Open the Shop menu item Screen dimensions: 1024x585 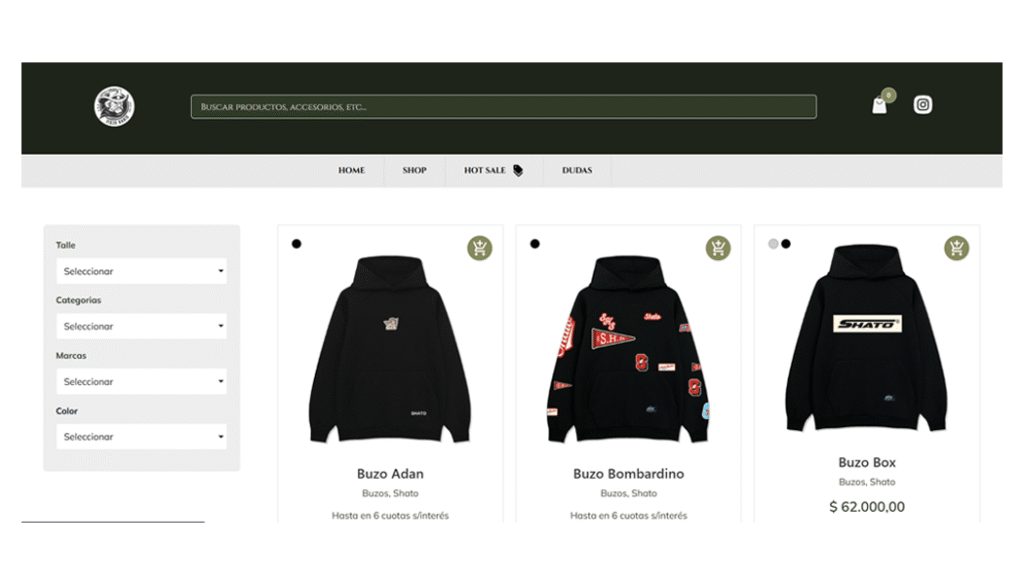414,170
